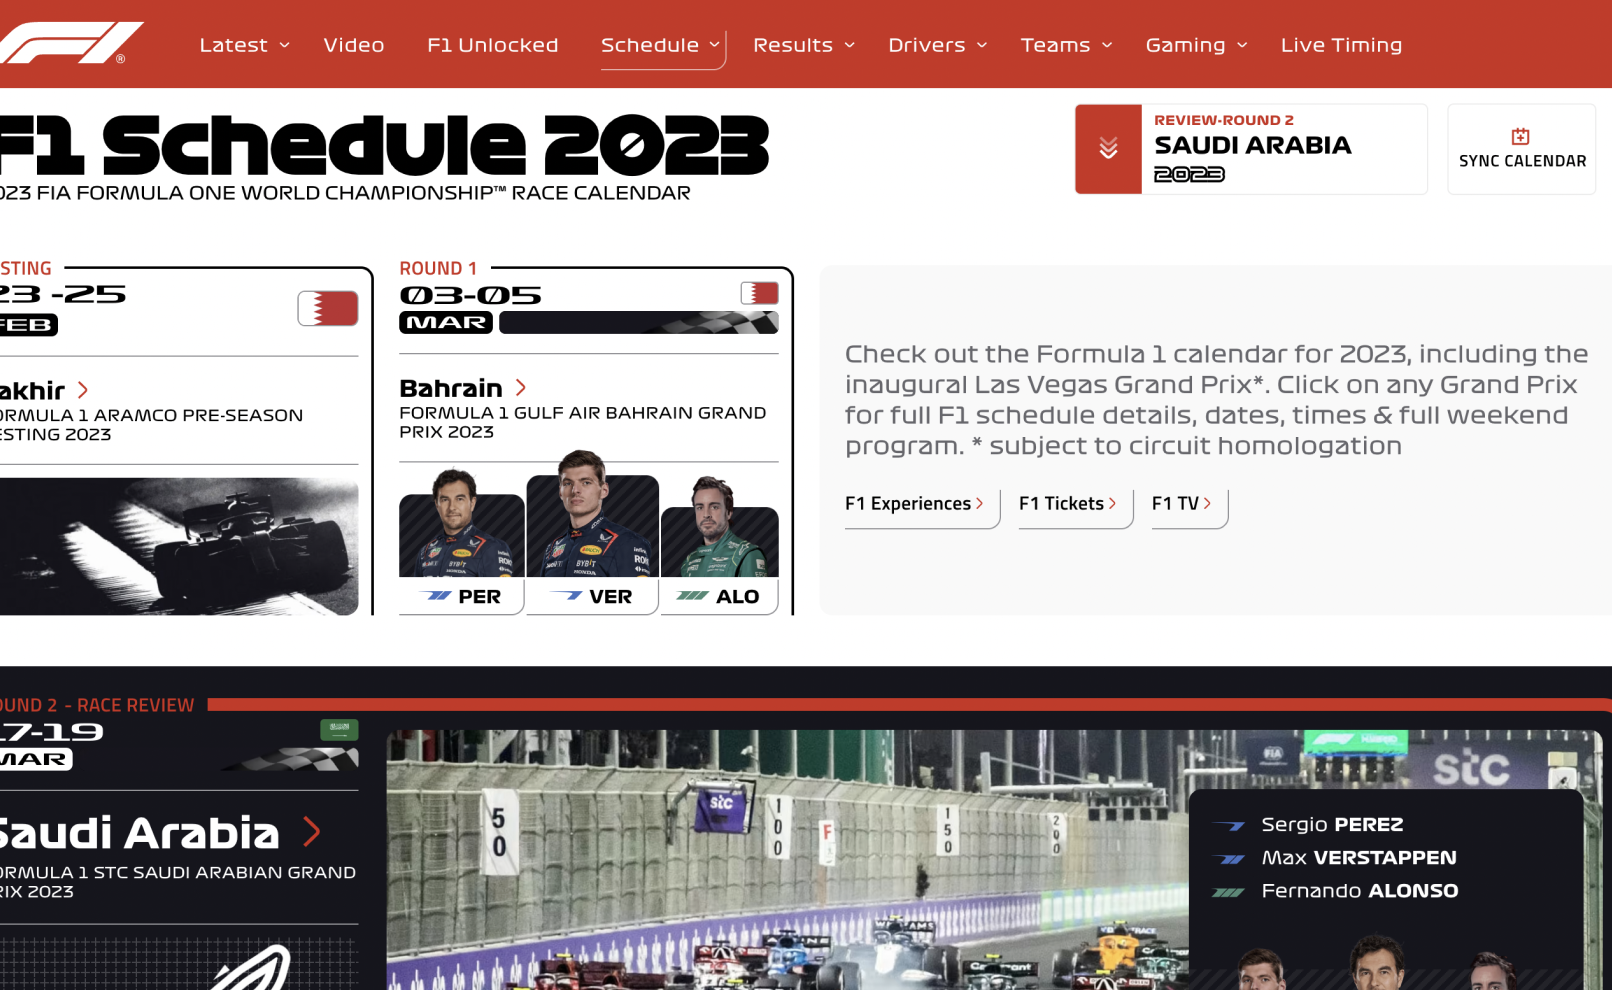Click the ROUND 1 label

point(438,268)
